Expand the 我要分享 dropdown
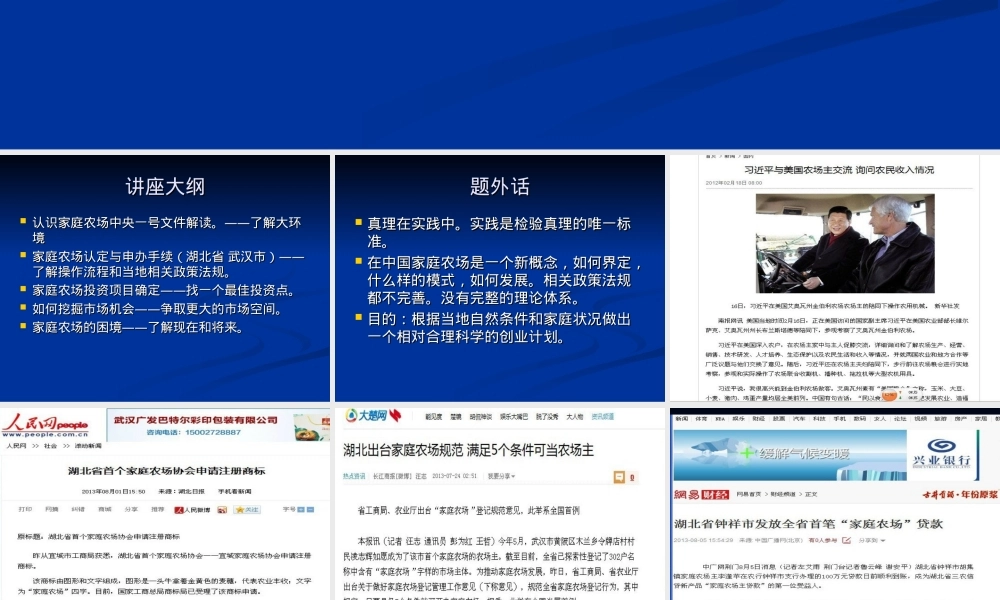The height and width of the screenshot is (600, 1000). tap(501, 476)
